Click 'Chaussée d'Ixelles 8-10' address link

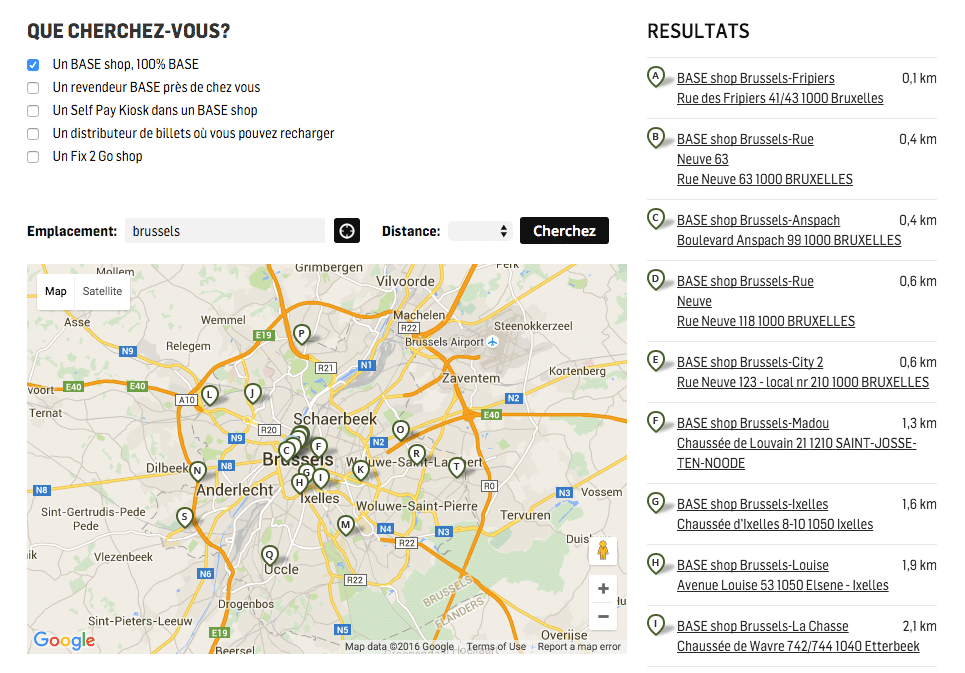pos(775,525)
